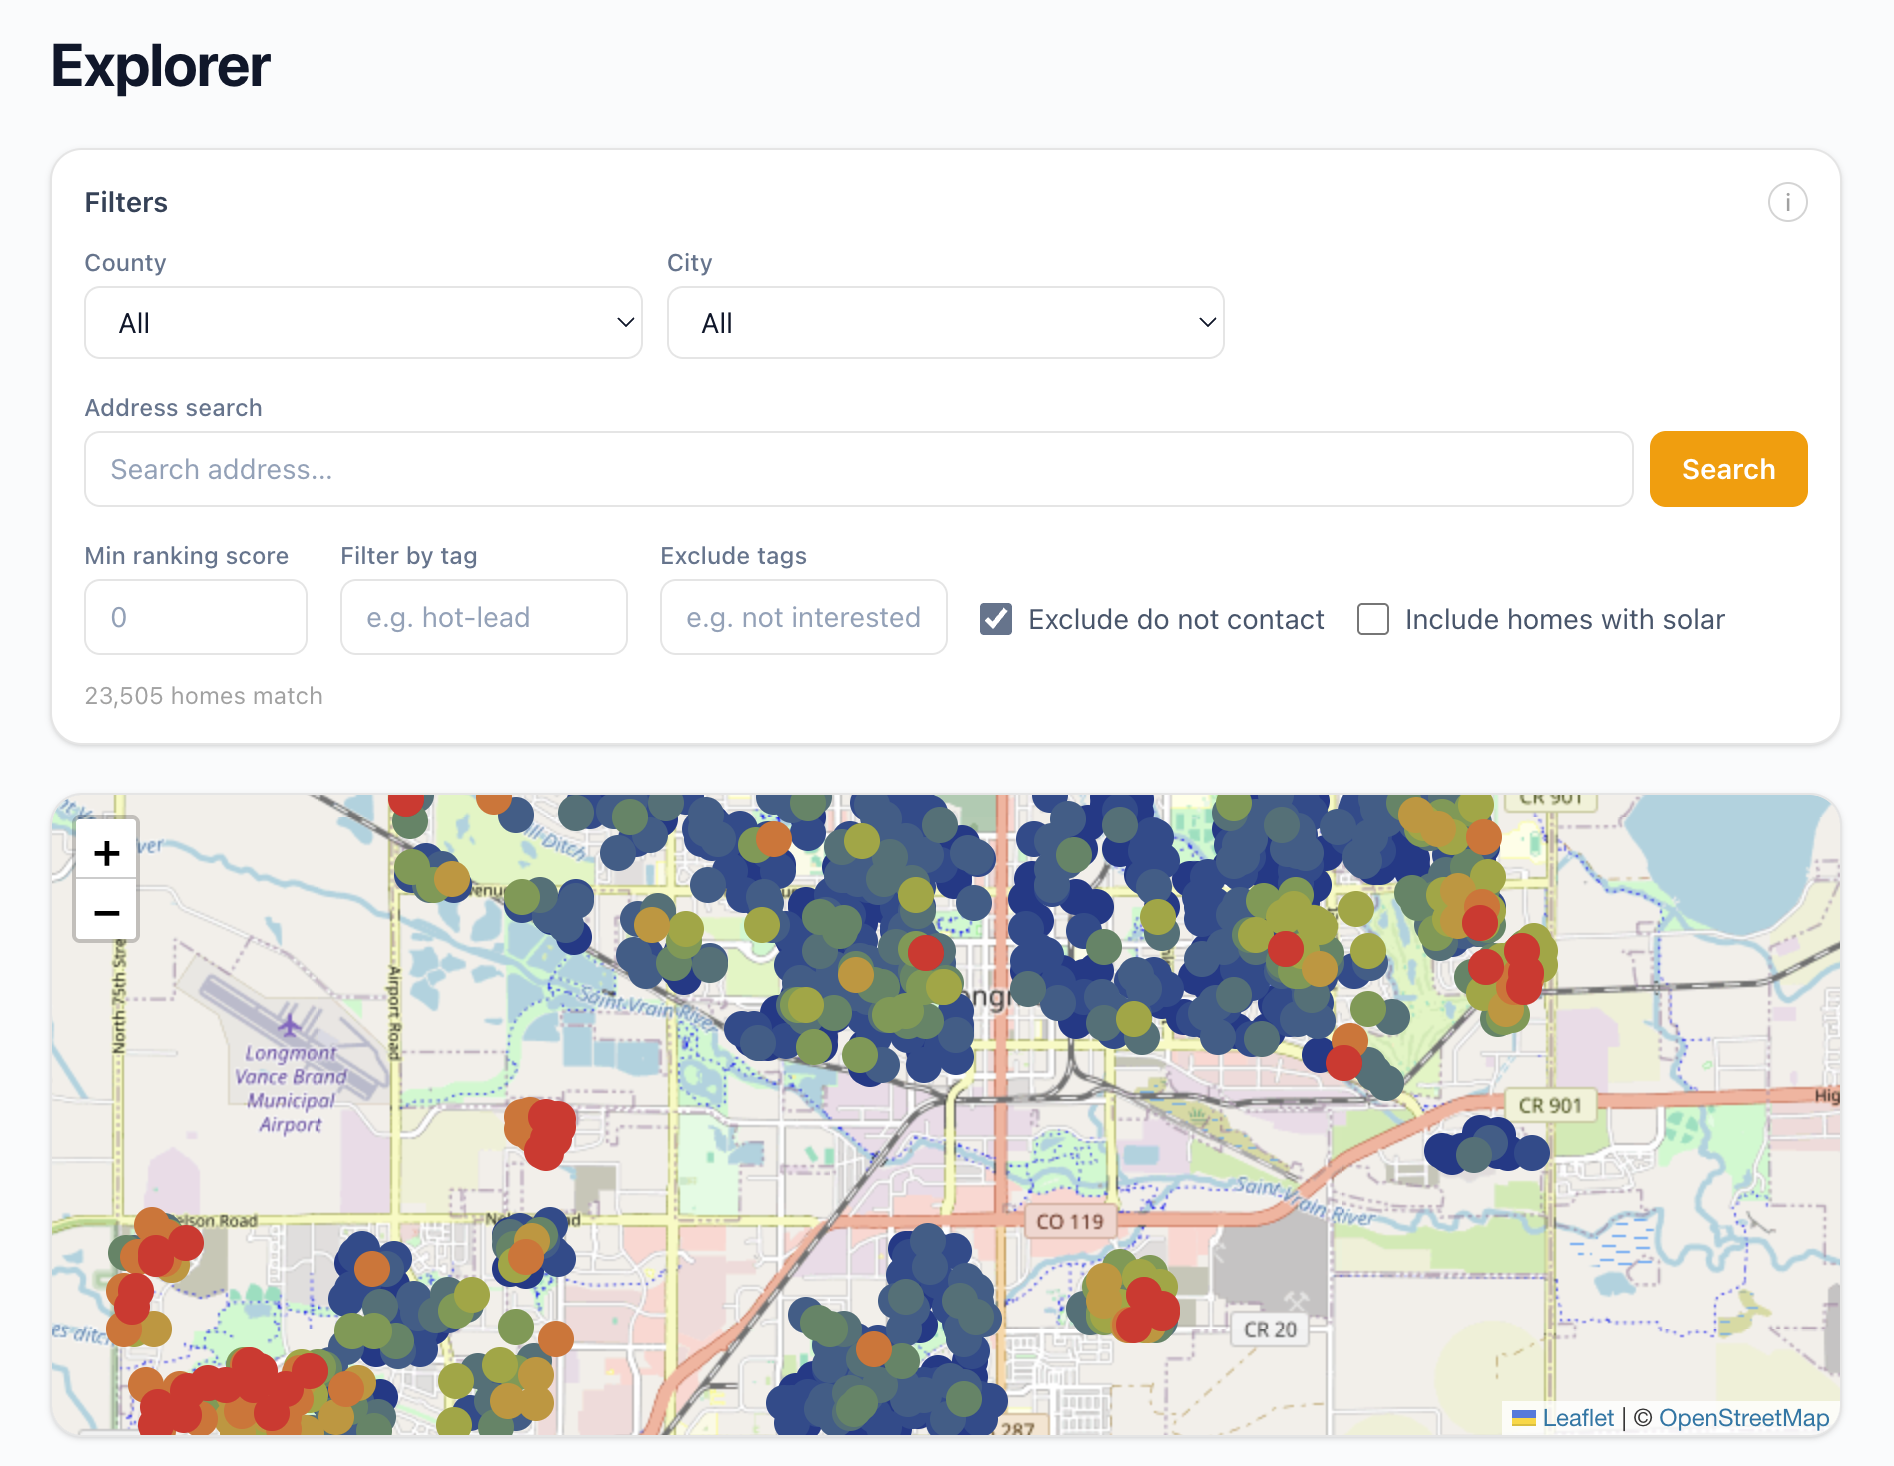
Task: Click the CR 20 road label
Action: click(1270, 1329)
